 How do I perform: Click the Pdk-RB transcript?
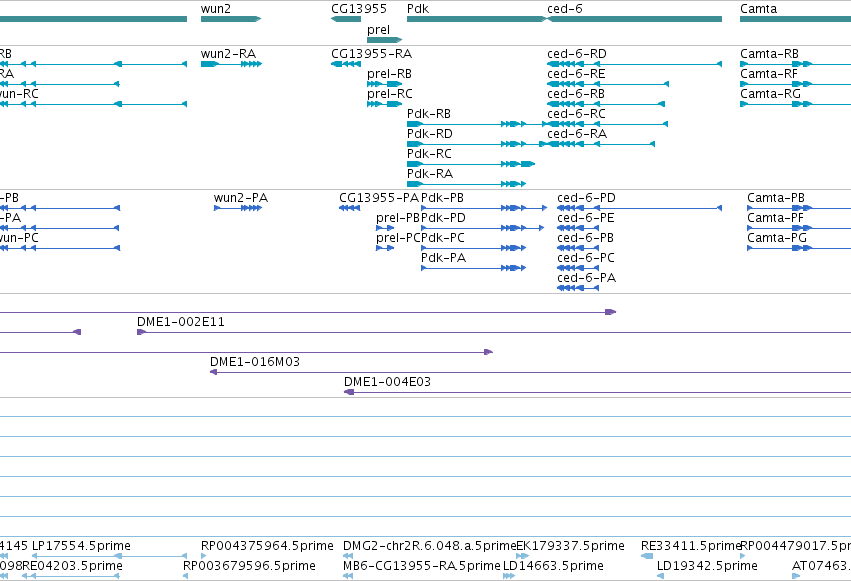(477, 124)
